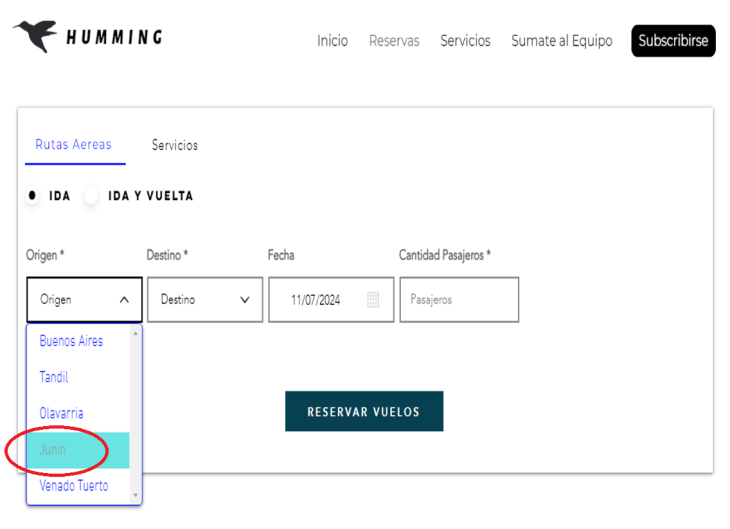Collapse the open Origen dropdown
The height and width of the screenshot is (529, 730).
[x=84, y=300]
